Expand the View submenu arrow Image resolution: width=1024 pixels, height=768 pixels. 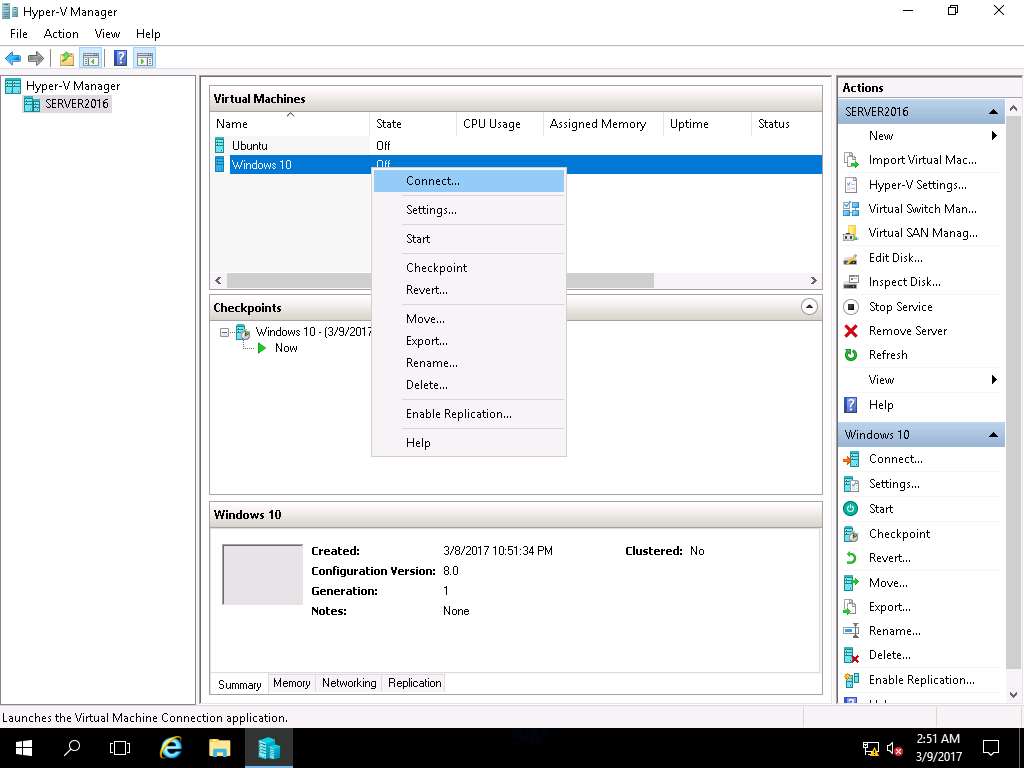995,379
